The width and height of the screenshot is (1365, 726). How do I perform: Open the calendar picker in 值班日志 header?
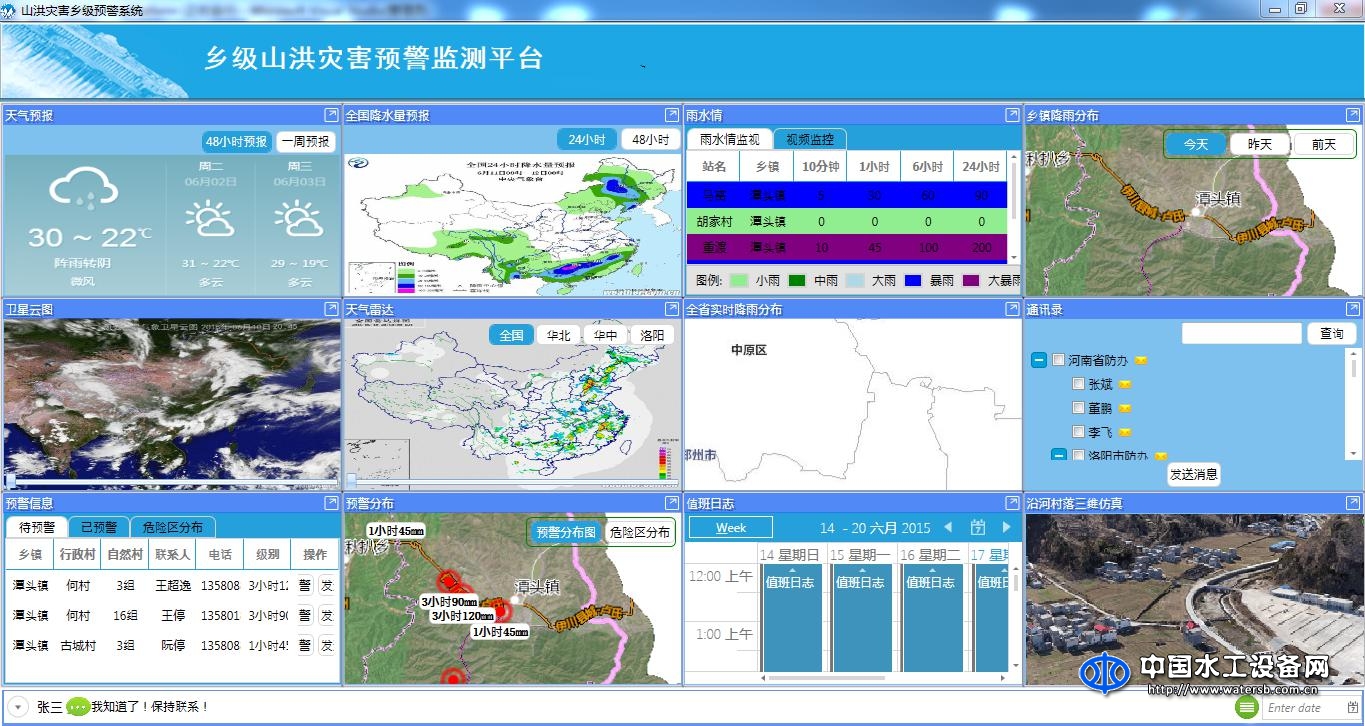(x=977, y=528)
